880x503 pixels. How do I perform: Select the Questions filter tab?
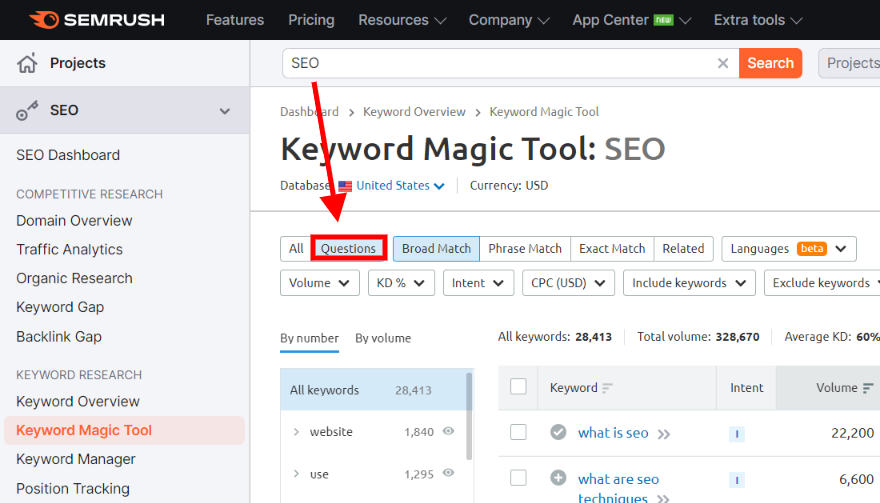pos(349,249)
